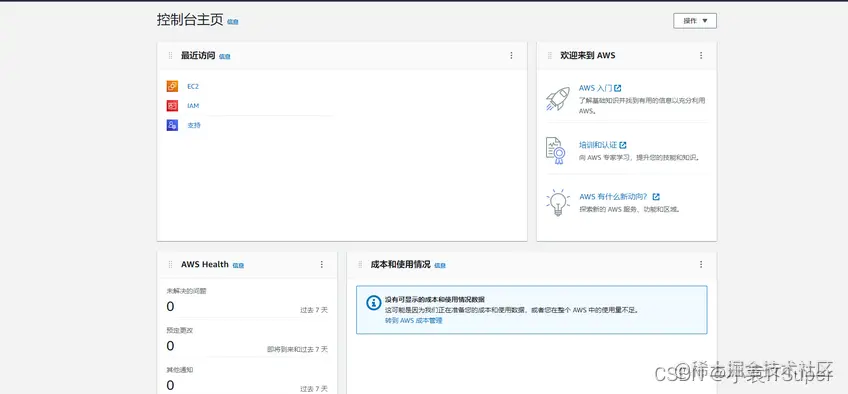Click the 未解决的问题 count of 0
The height and width of the screenshot is (394, 848).
click(170, 306)
